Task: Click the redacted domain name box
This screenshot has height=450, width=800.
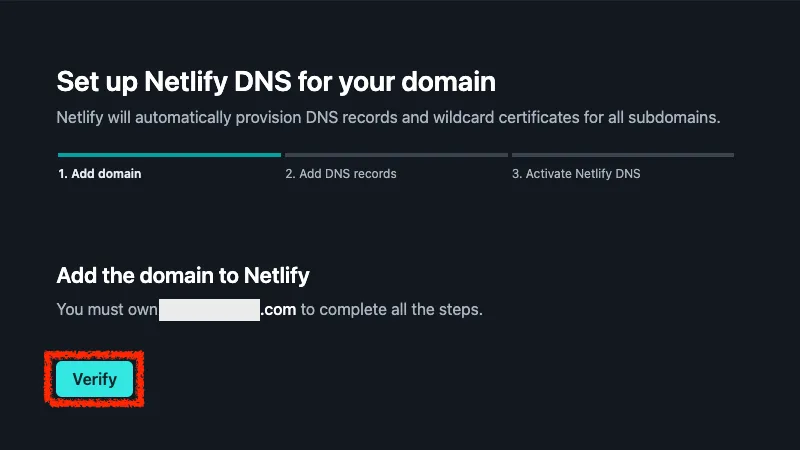Action: (x=210, y=309)
